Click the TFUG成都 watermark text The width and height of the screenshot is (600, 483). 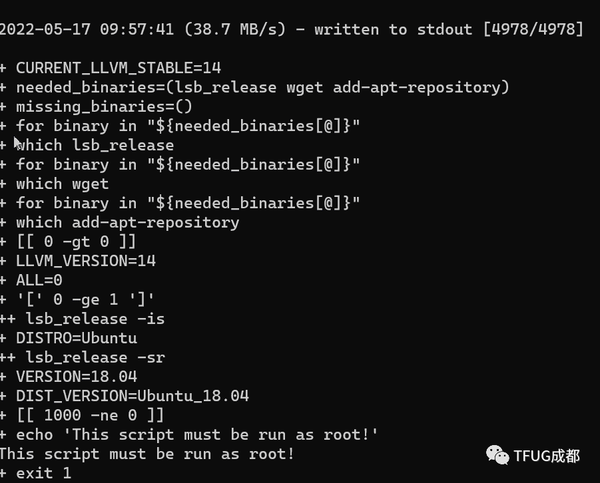pos(546,456)
